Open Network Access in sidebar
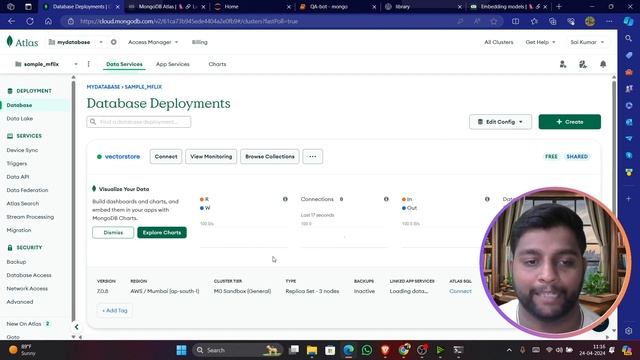 click(x=27, y=289)
